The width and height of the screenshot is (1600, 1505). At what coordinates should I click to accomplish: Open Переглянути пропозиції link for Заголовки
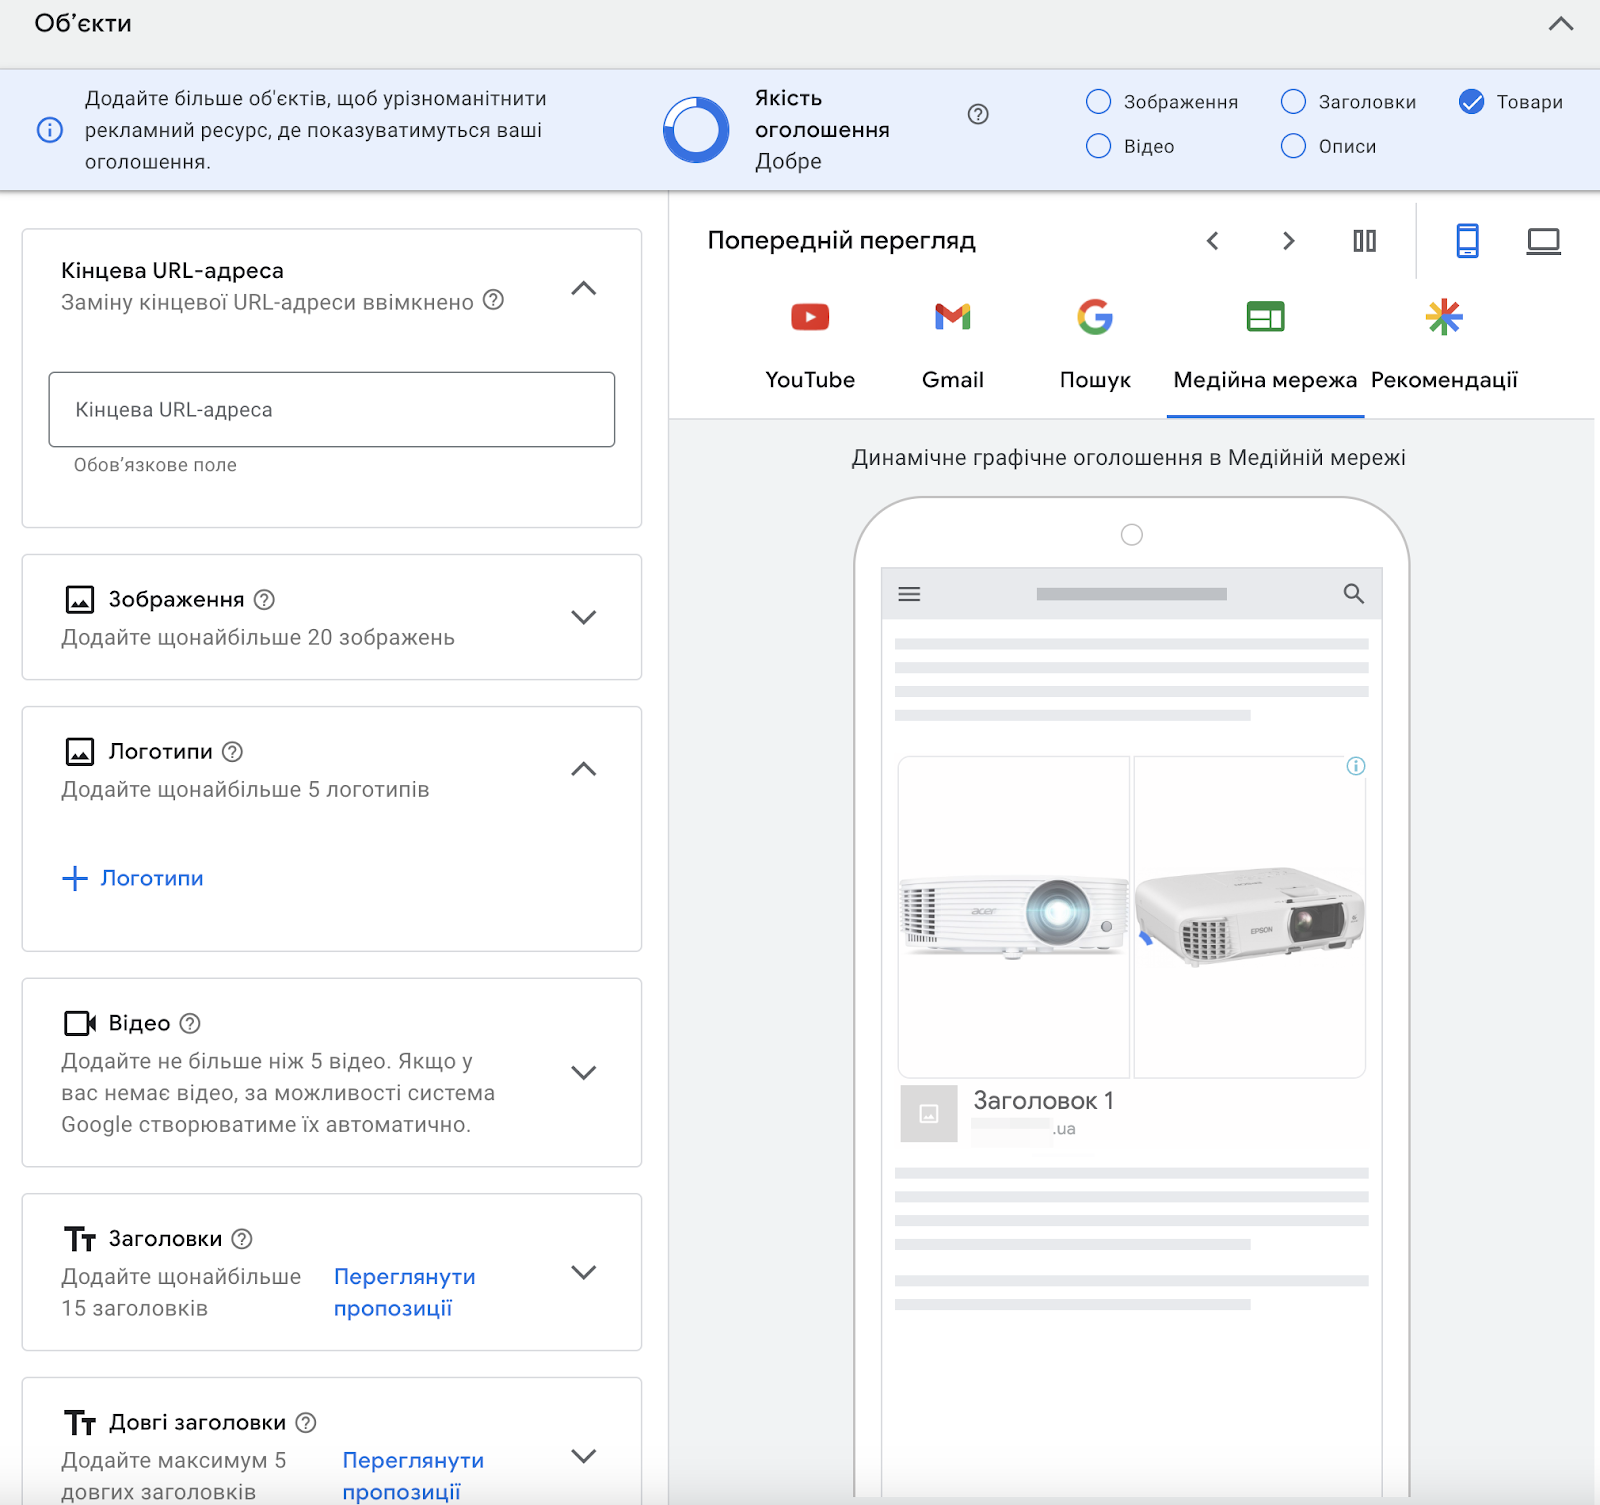[404, 1292]
